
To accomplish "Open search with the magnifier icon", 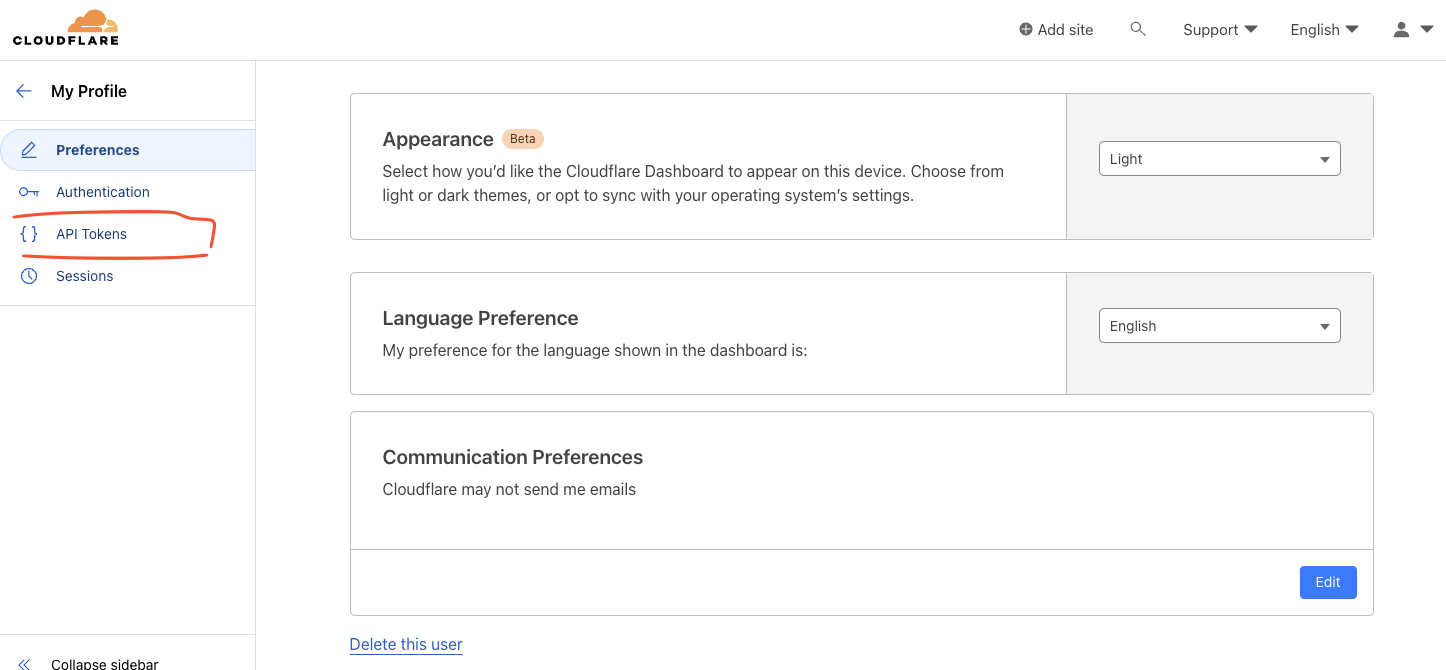I will 1137,29.
